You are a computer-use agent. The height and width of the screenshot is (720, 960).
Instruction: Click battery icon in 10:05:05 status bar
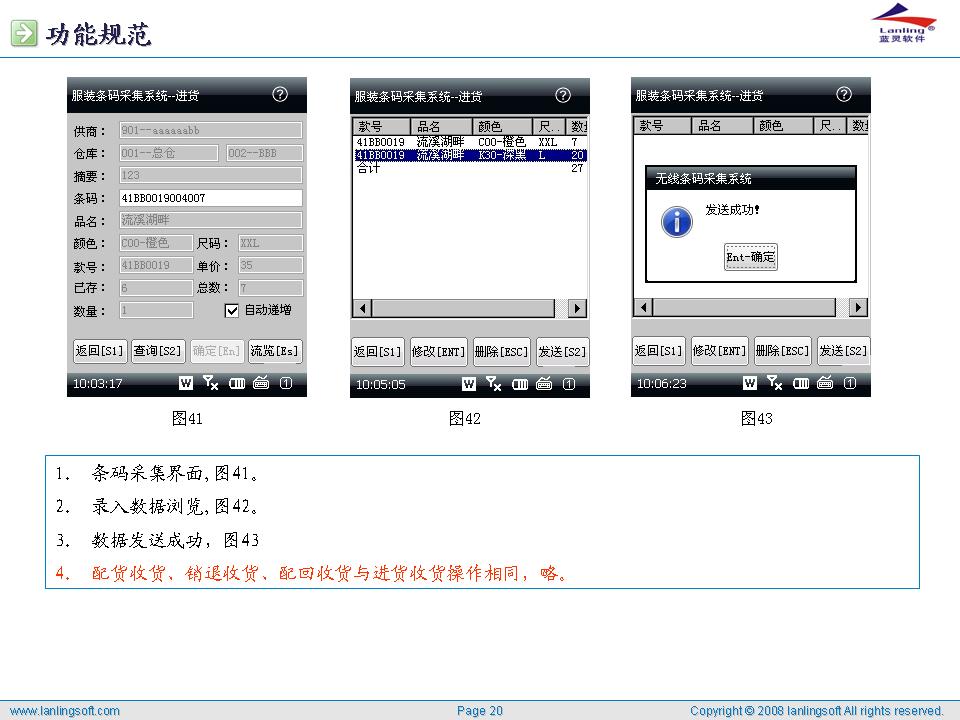(x=521, y=383)
